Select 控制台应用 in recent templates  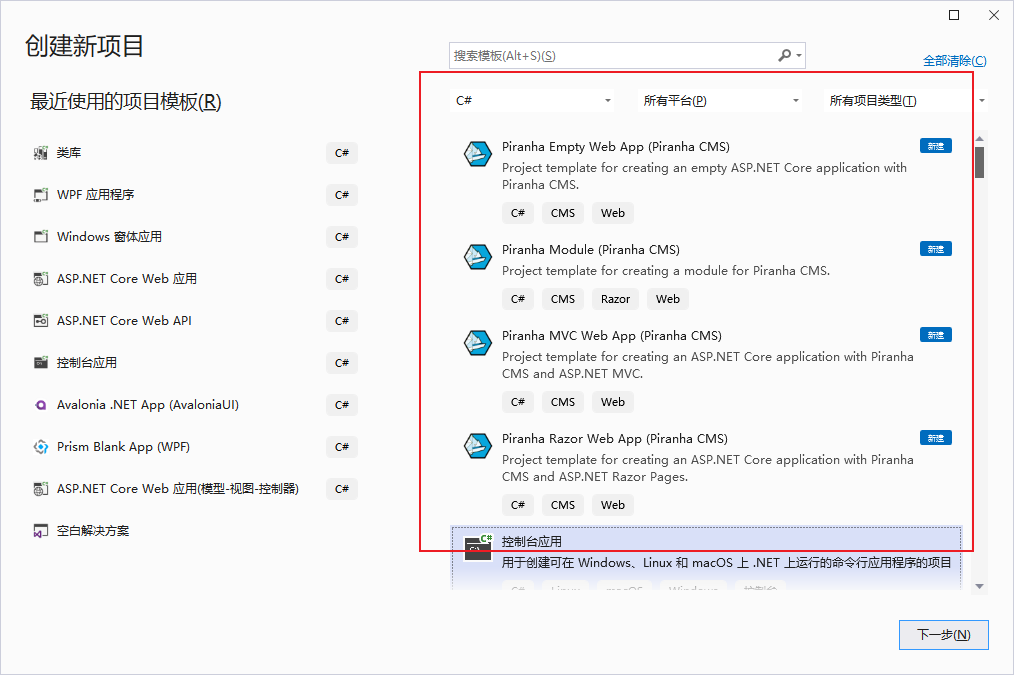(x=195, y=363)
